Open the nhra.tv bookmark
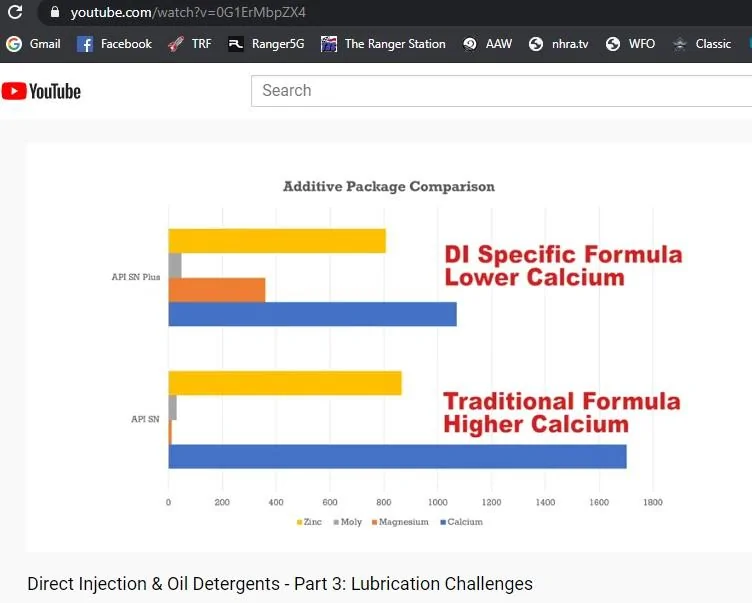Viewport: 752px width, 603px height. [559, 44]
